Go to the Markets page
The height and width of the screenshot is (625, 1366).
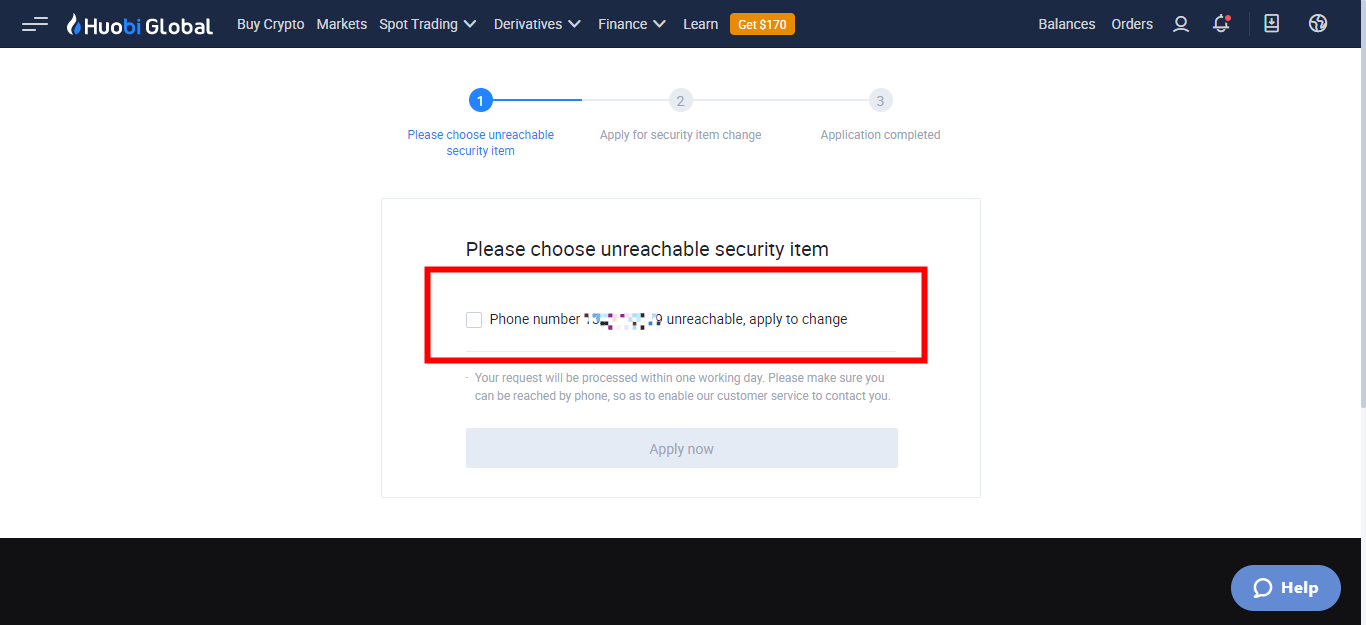(342, 24)
